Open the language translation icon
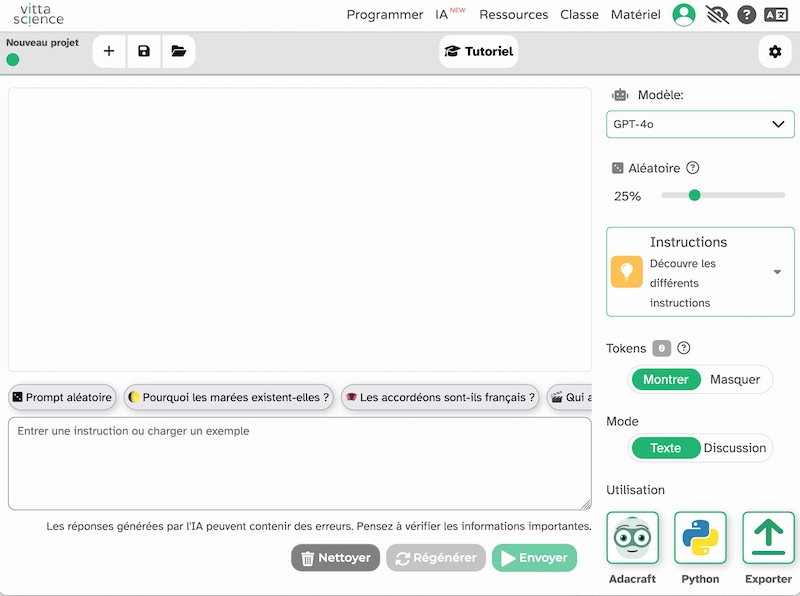Viewport: 800px width, 596px height. (776, 15)
